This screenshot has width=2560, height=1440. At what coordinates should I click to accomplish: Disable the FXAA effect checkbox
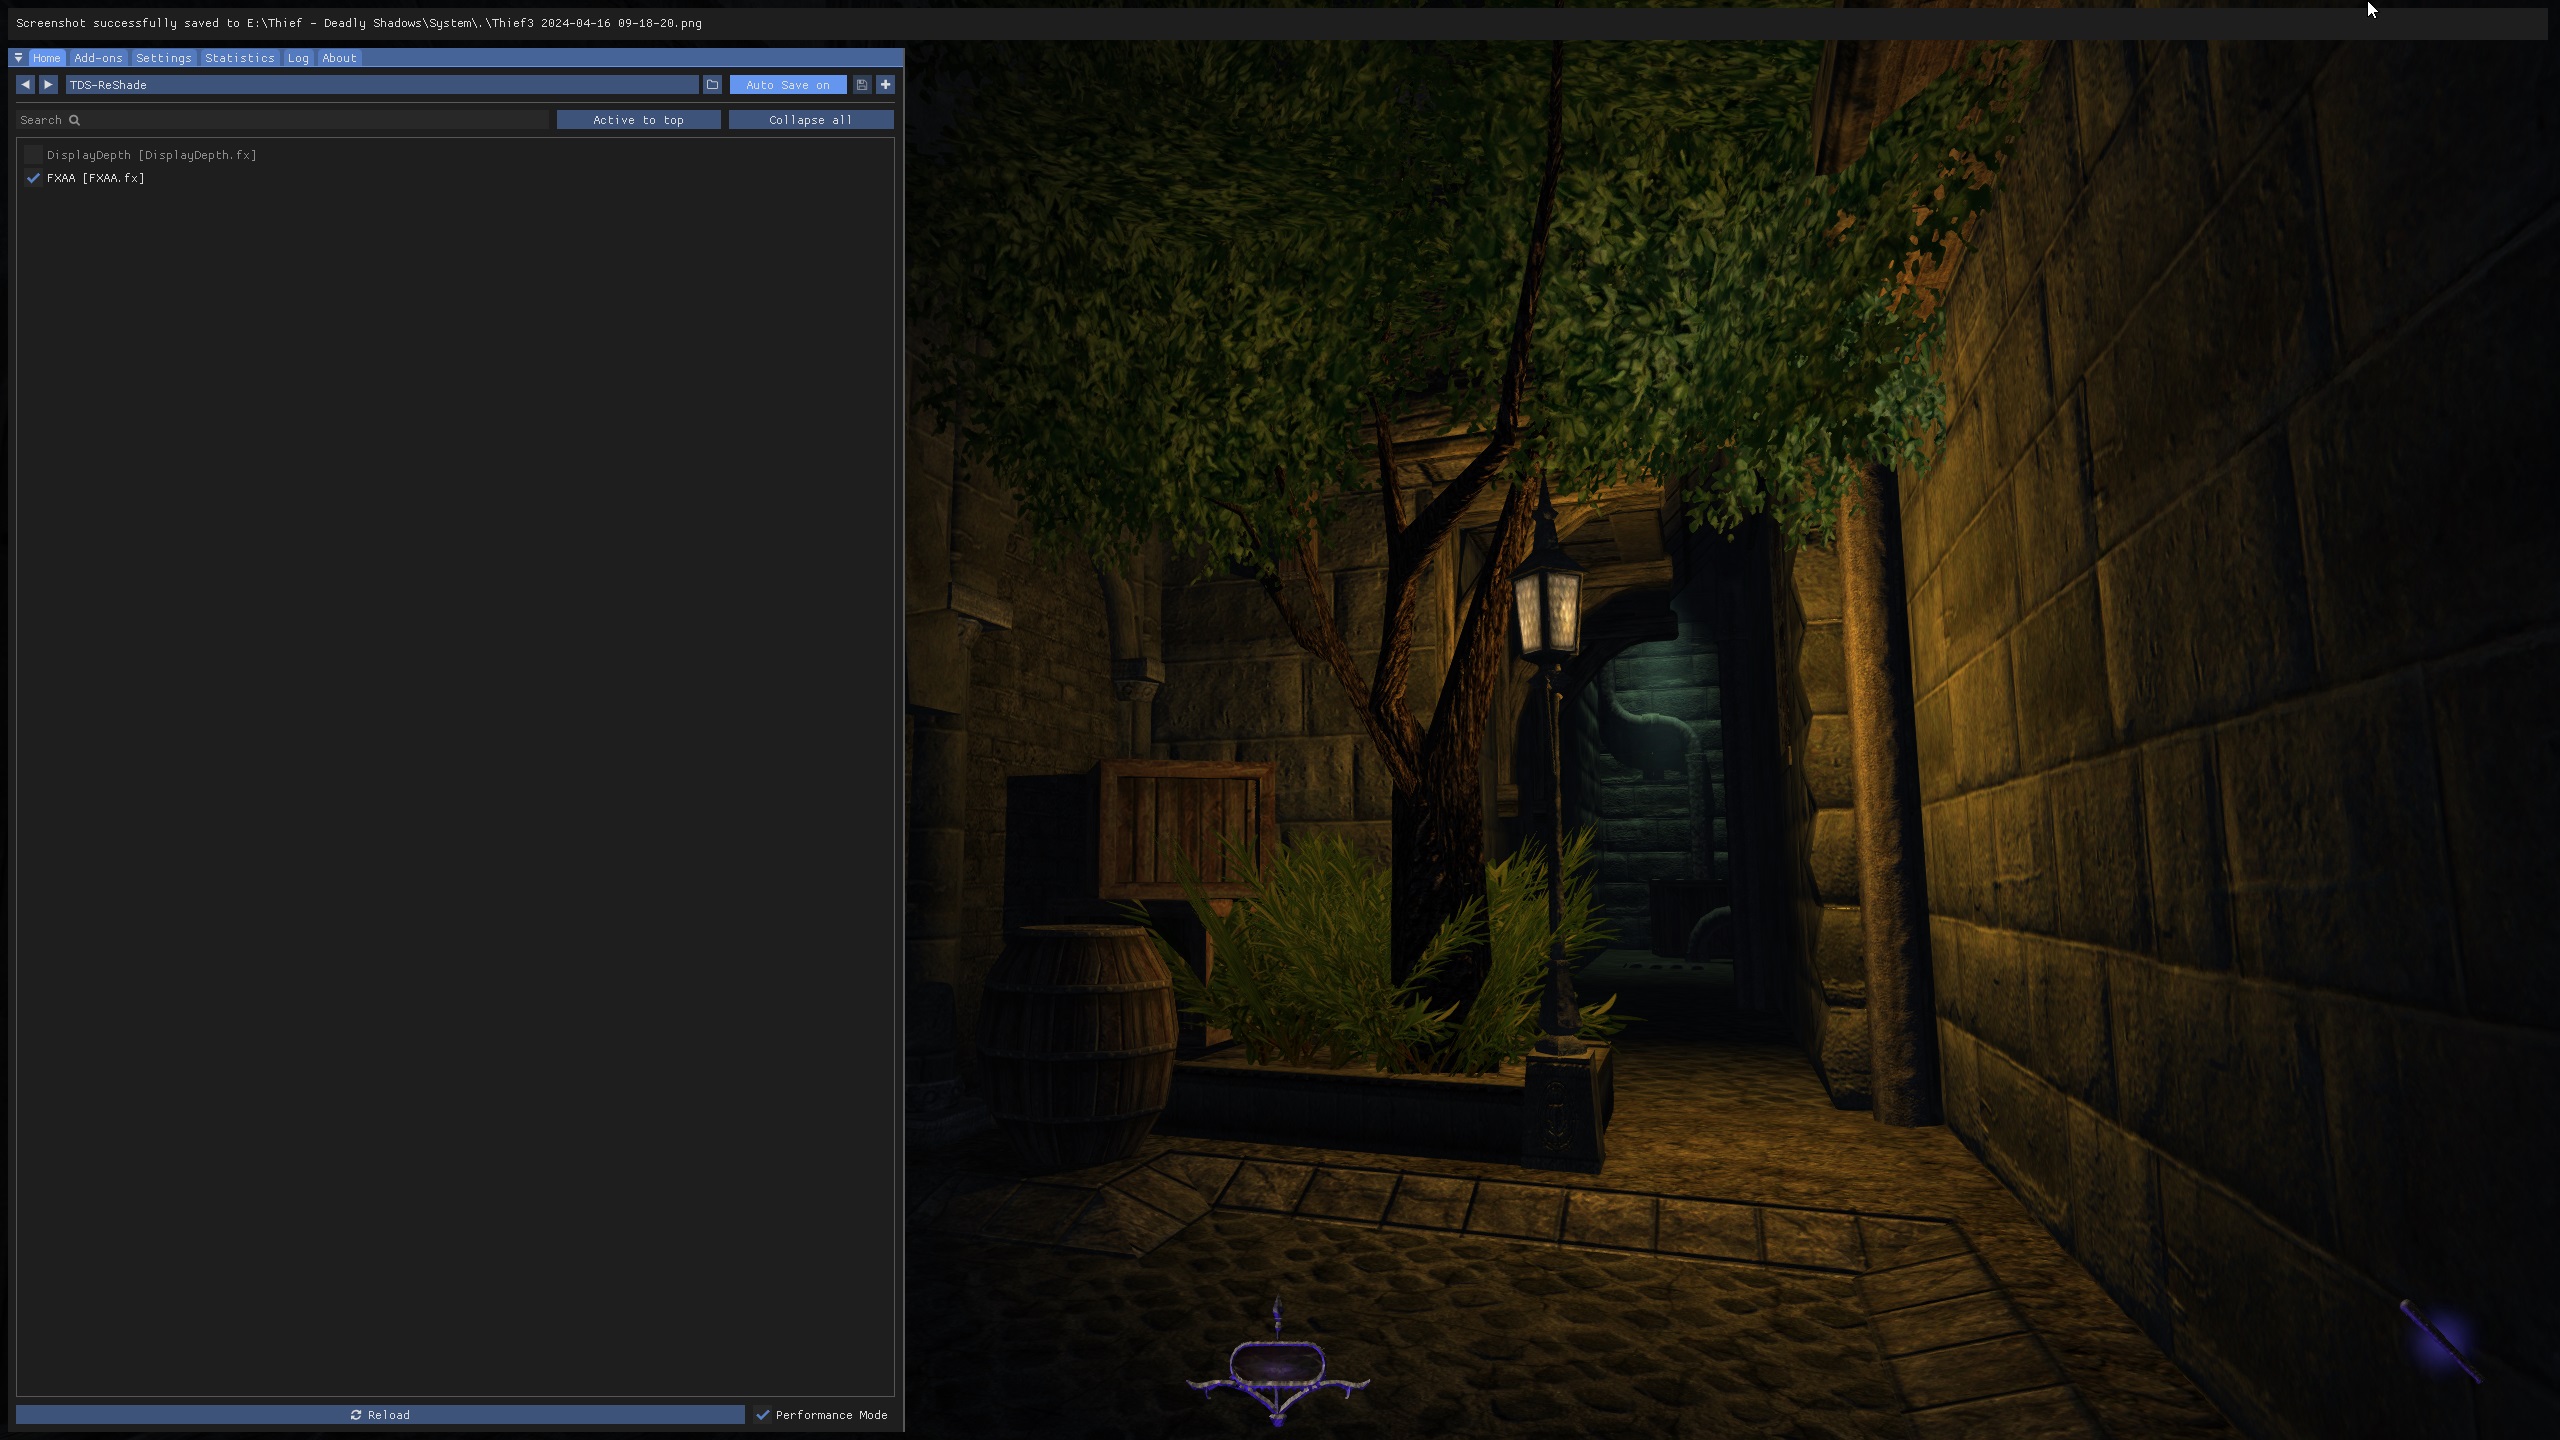point(33,178)
